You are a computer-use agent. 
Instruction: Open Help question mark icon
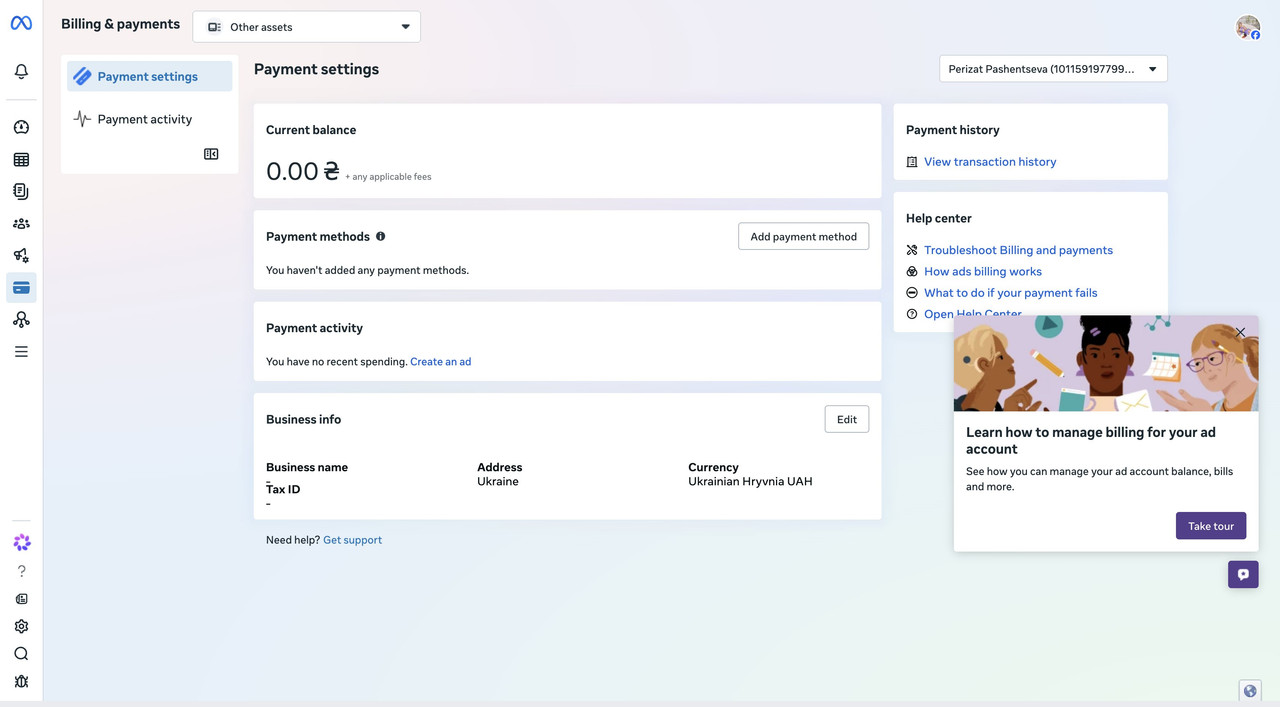(x=21, y=571)
